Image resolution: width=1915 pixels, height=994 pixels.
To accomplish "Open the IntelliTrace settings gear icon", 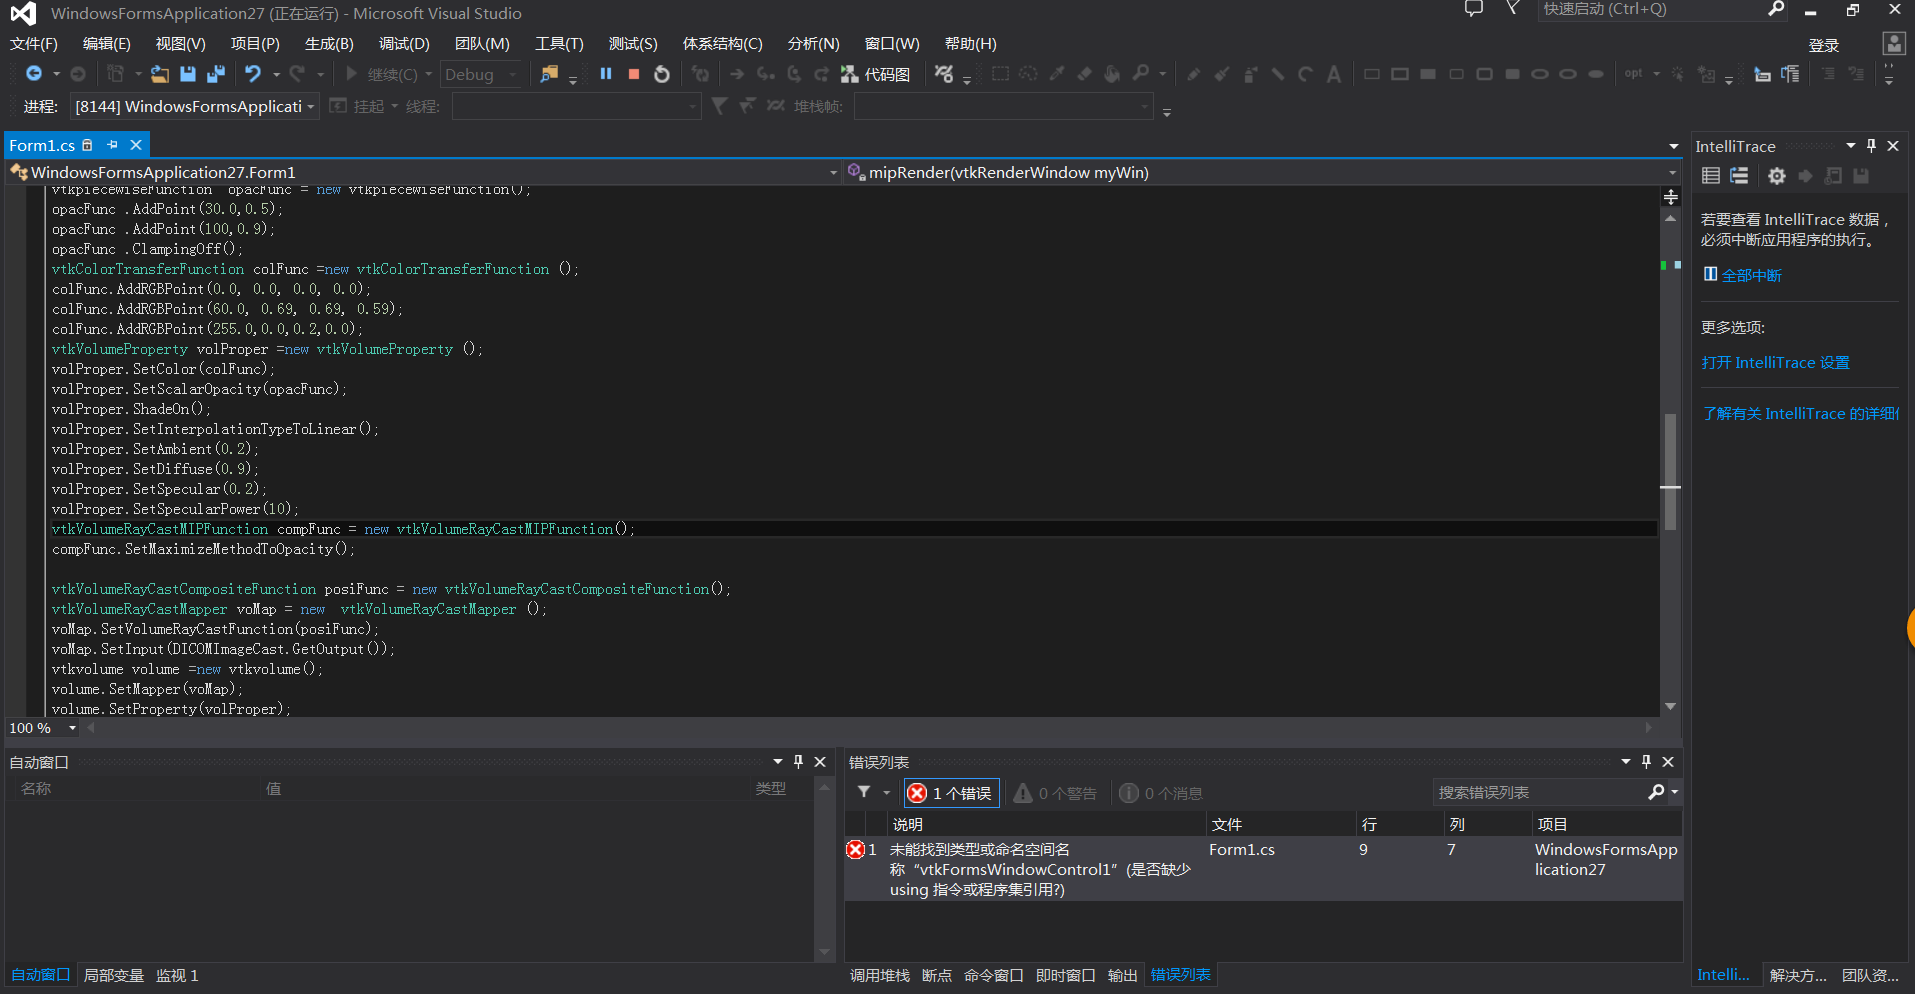I will tap(1776, 176).
